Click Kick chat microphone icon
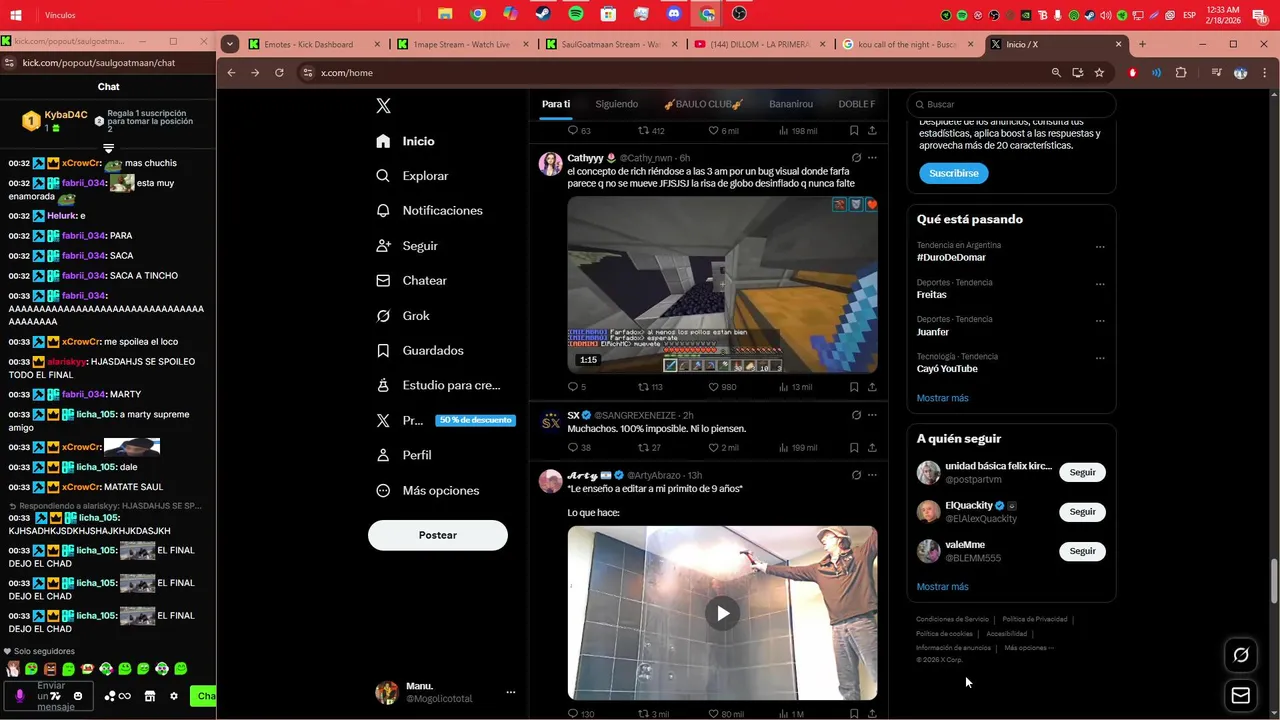The width and height of the screenshot is (1280, 720). pyautogui.click(x=19, y=696)
